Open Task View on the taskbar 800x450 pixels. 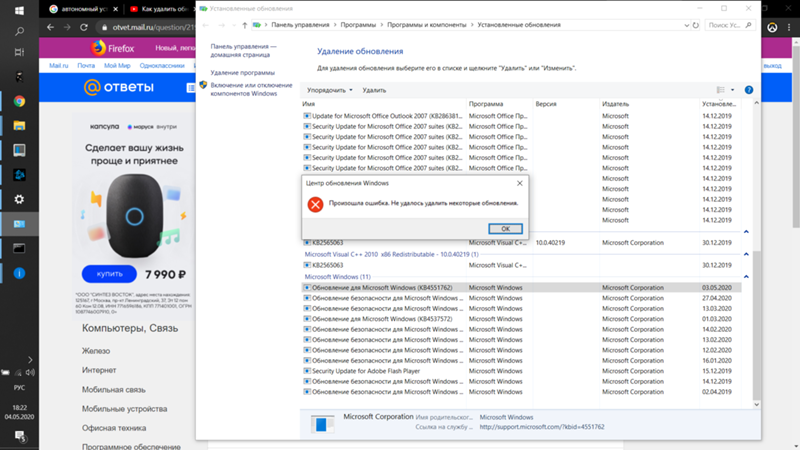pyautogui.click(x=19, y=53)
